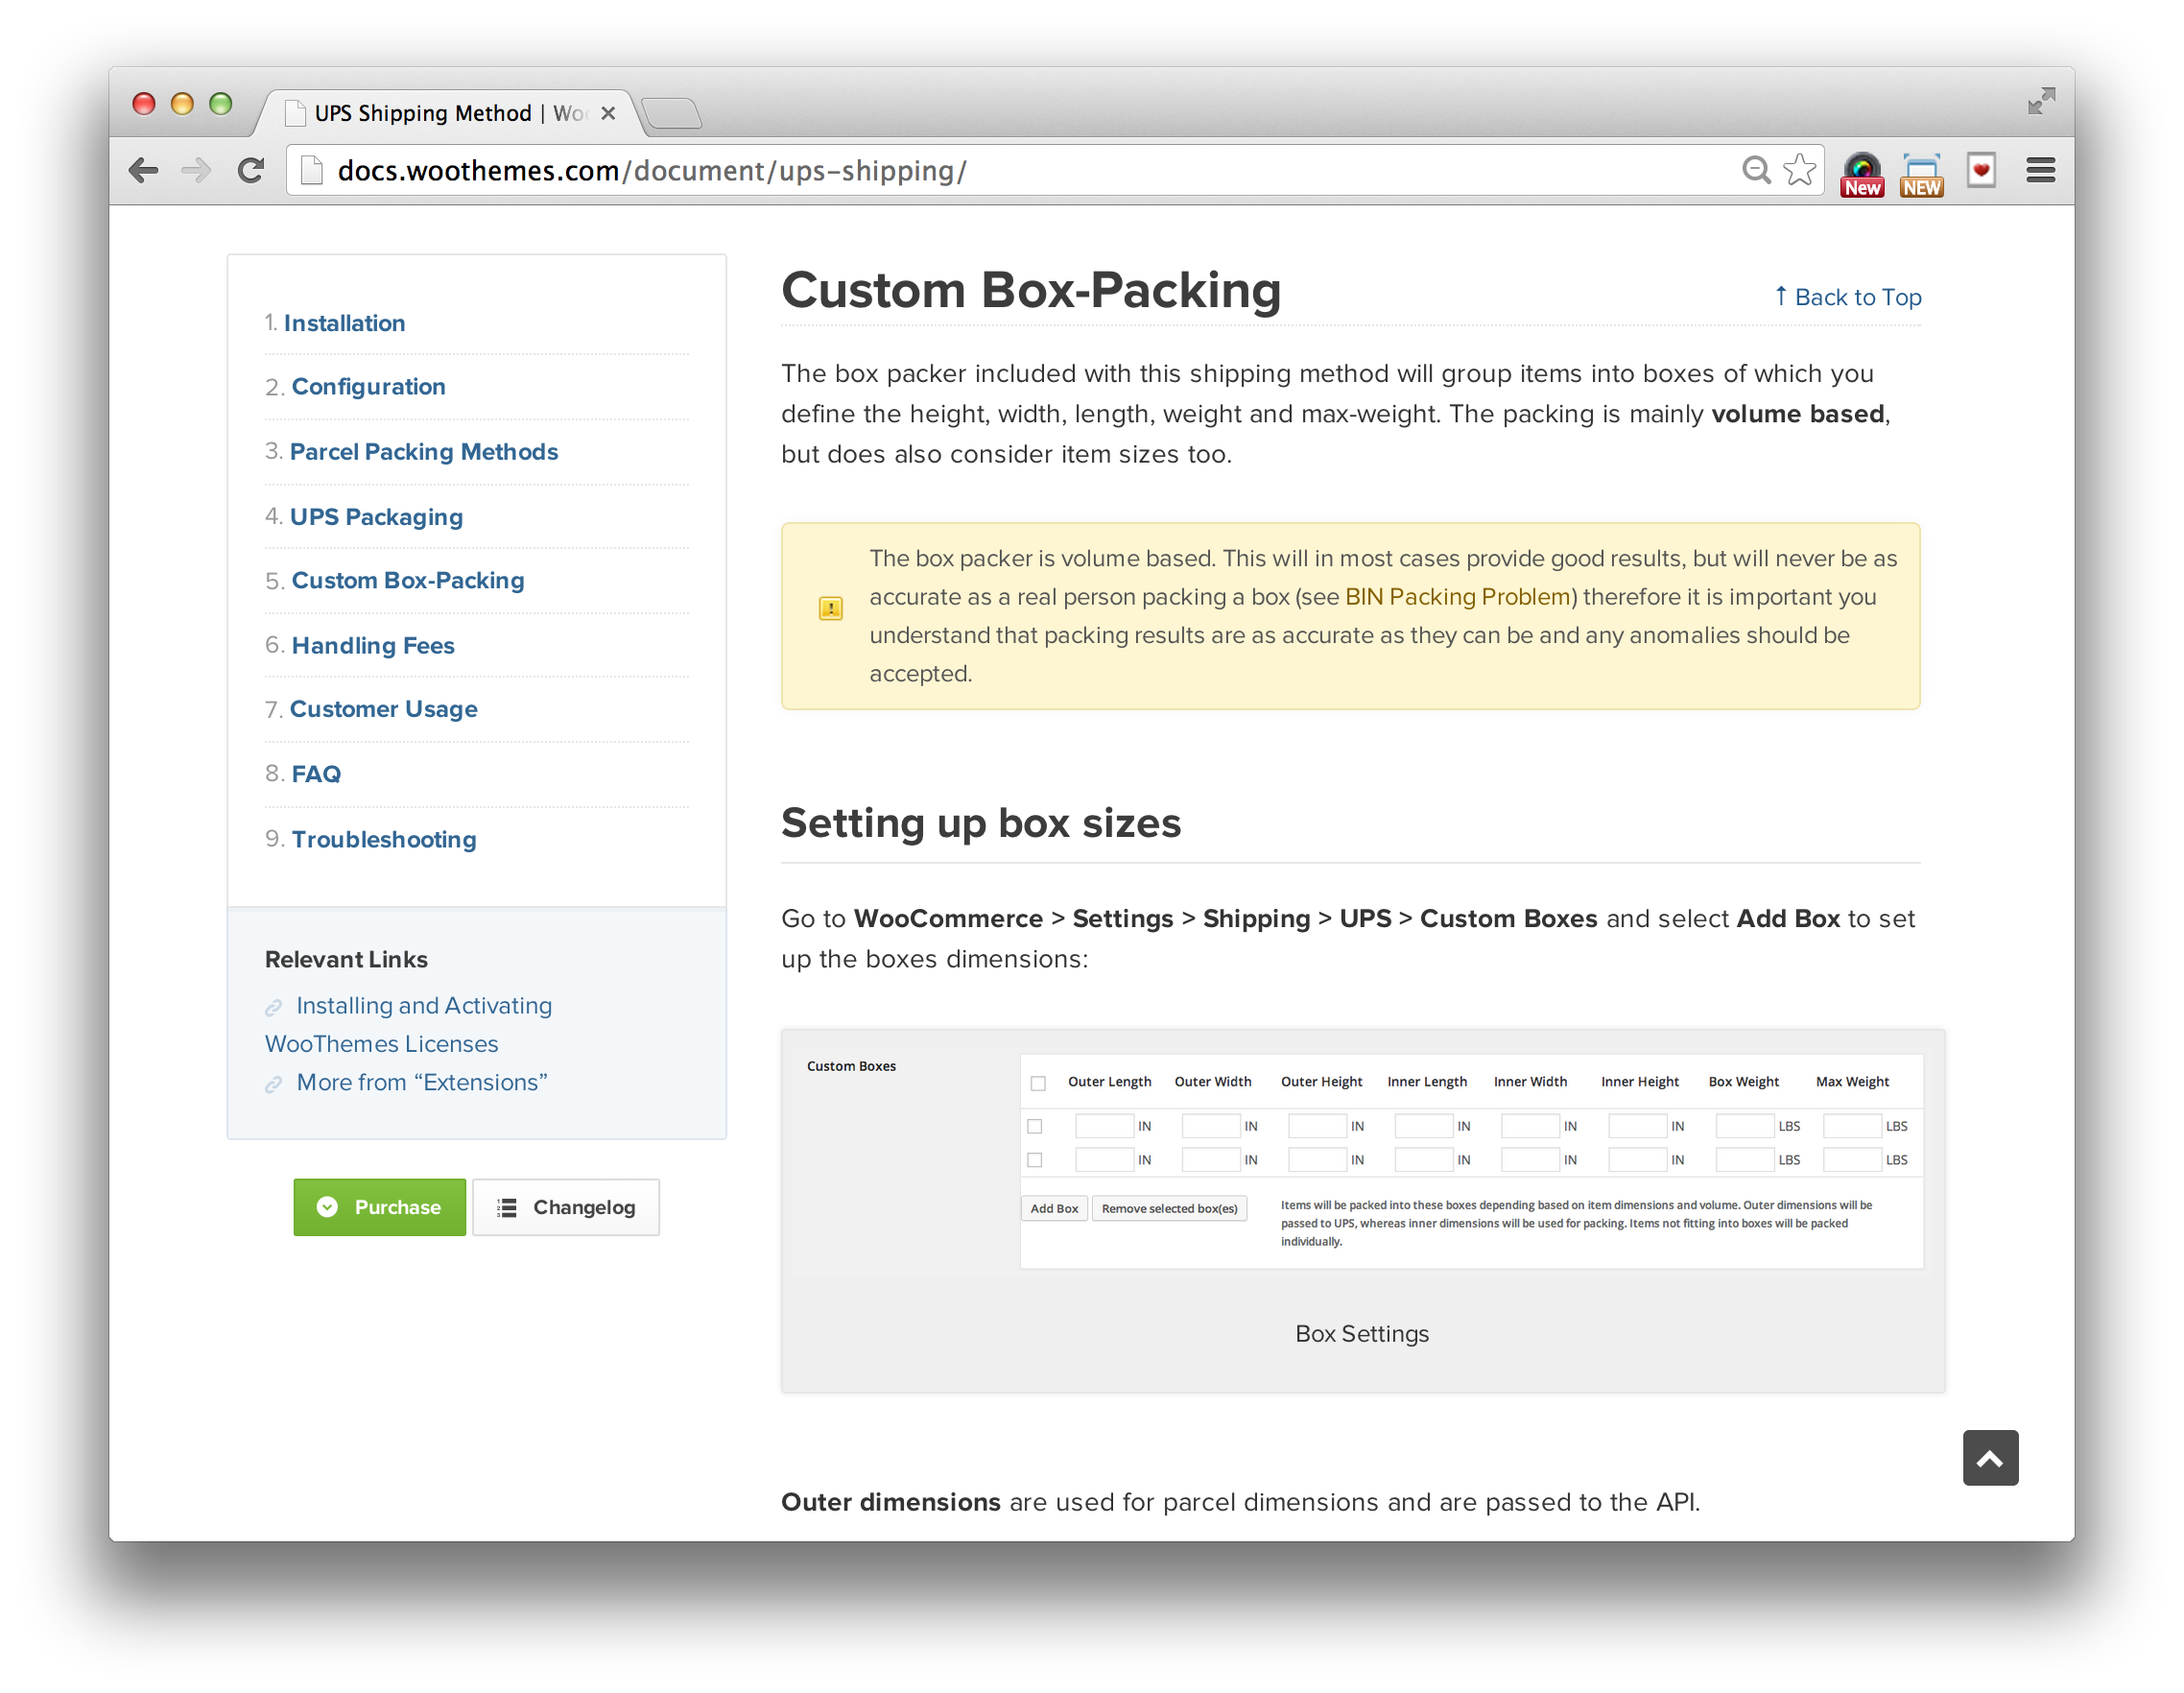The height and width of the screenshot is (1693, 2184).
Task: Jump to the Configuration section
Action: [369, 387]
